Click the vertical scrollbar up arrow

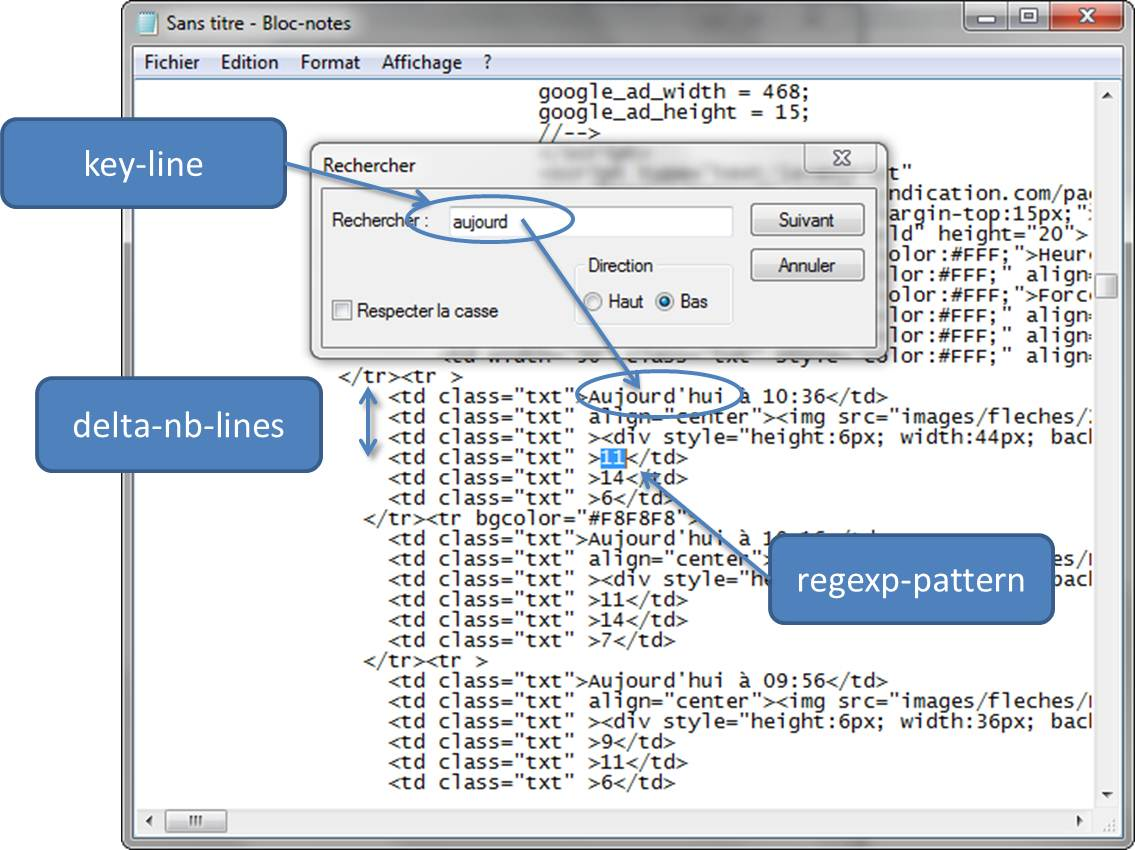point(1106,95)
